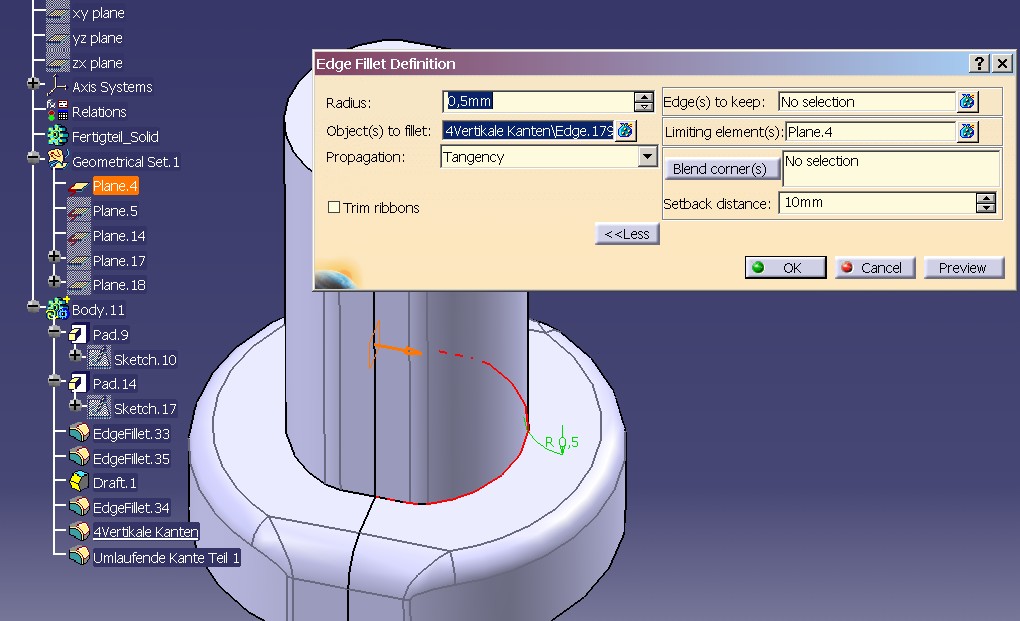Select the Umlaufende Kante Teil 1 label
1020x621 pixels.
[167, 558]
